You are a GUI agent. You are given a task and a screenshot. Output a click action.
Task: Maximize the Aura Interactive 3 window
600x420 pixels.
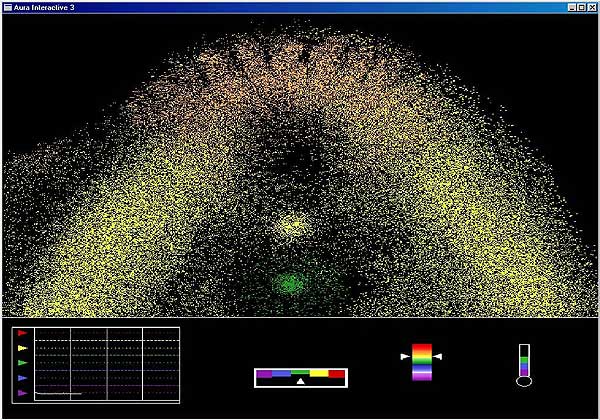581,7
